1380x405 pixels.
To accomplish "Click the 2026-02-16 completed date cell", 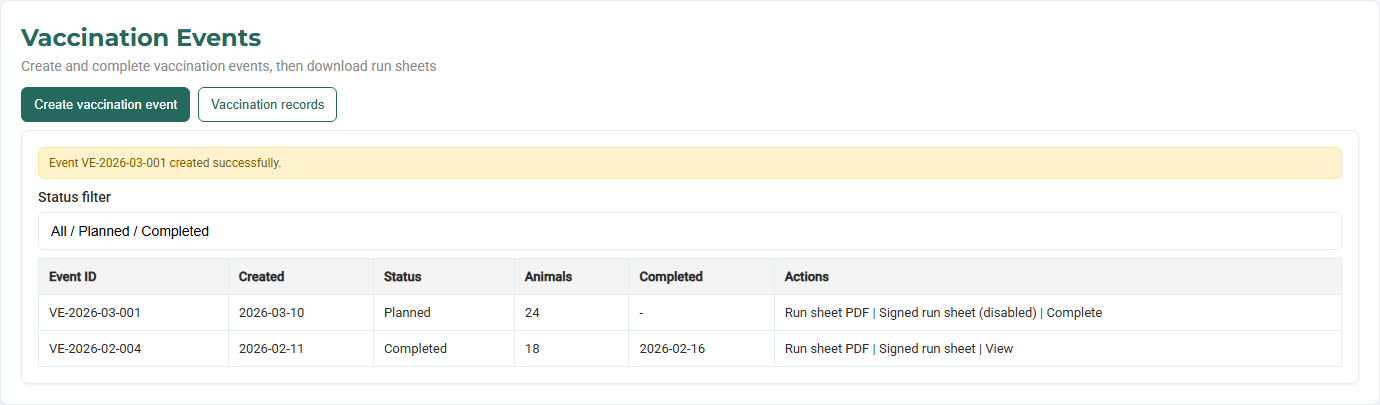I will pos(672,349).
